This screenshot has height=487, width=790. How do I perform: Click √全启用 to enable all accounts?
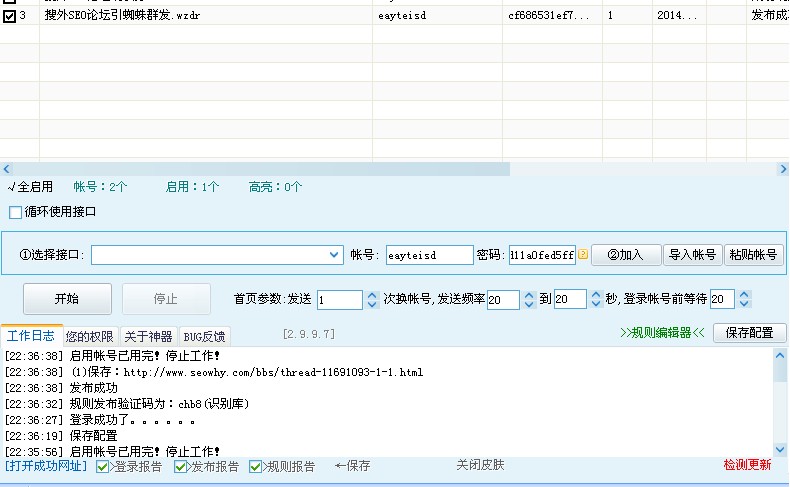tap(30, 187)
